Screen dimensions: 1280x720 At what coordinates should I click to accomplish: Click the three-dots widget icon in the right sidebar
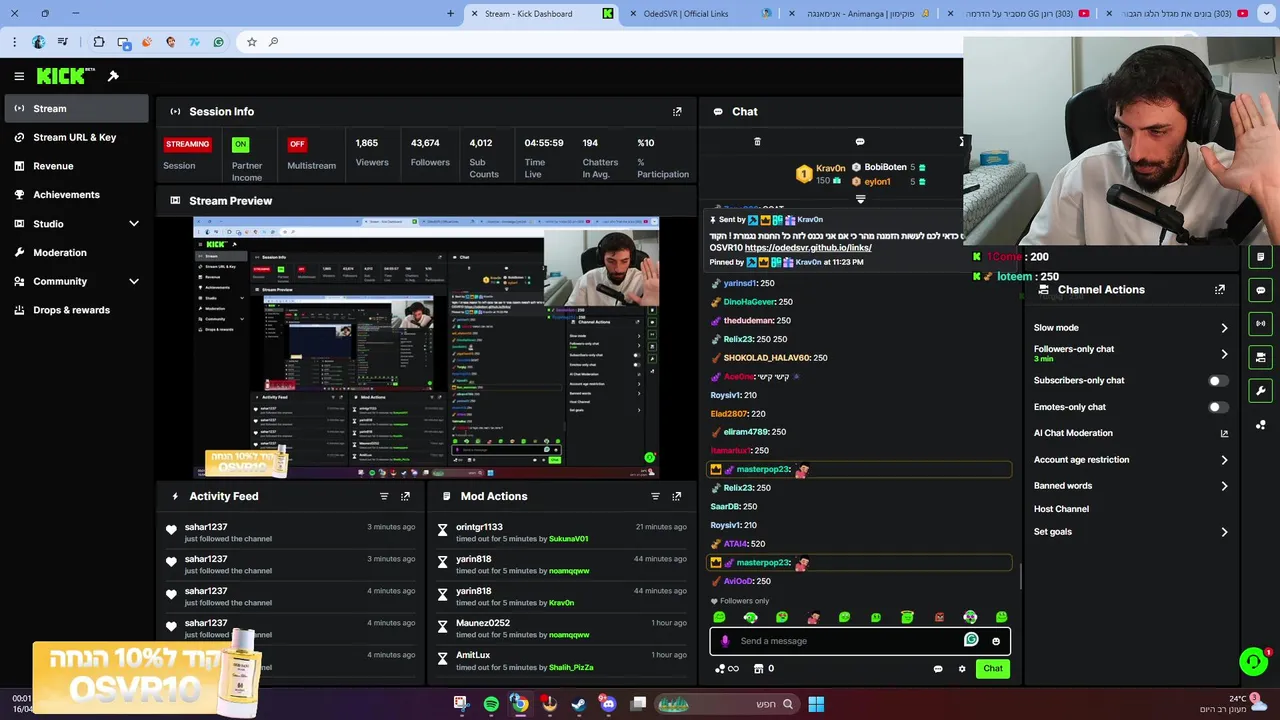coord(1260,425)
